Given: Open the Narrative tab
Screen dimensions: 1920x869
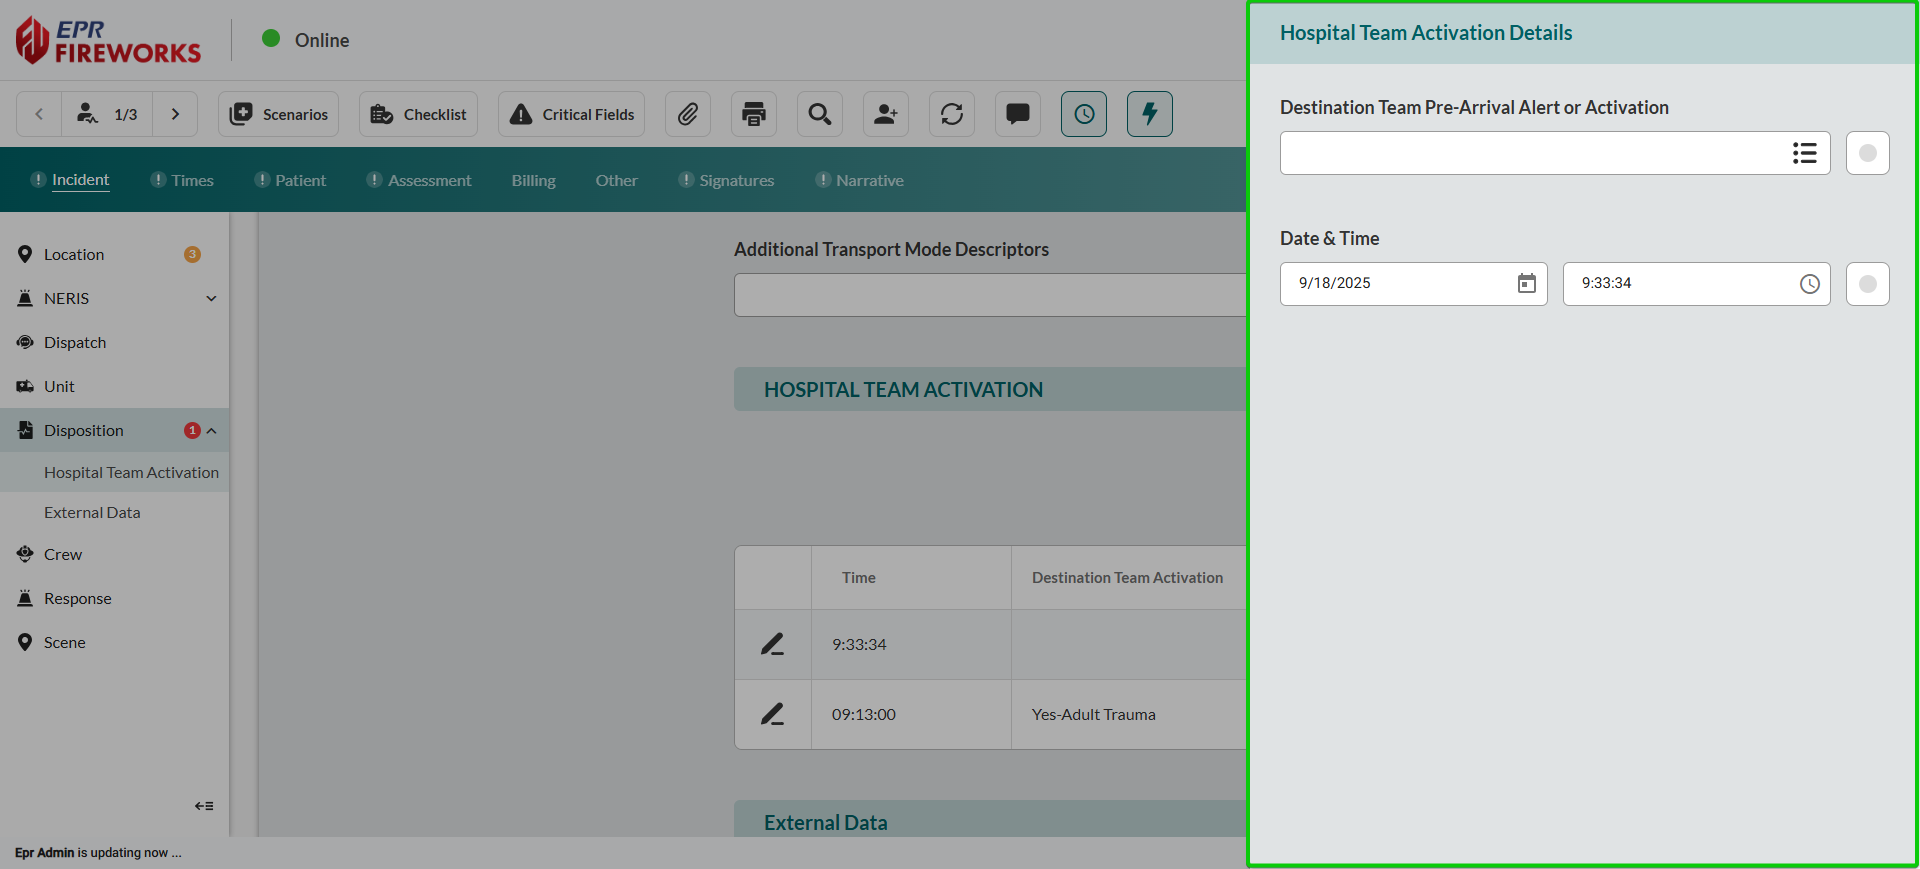Looking at the screenshot, I should [869, 180].
